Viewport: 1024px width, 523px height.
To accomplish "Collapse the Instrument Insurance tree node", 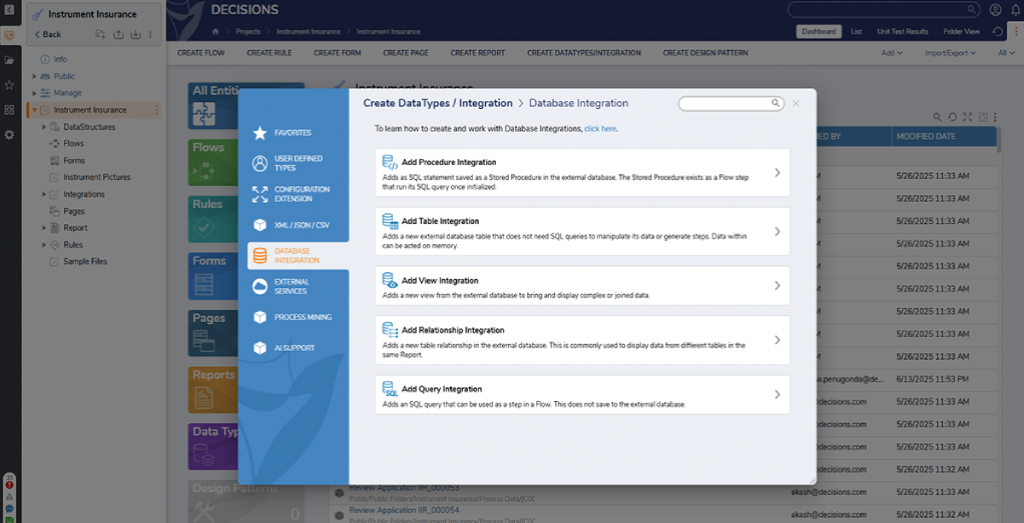I will pyautogui.click(x=35, y=110).
